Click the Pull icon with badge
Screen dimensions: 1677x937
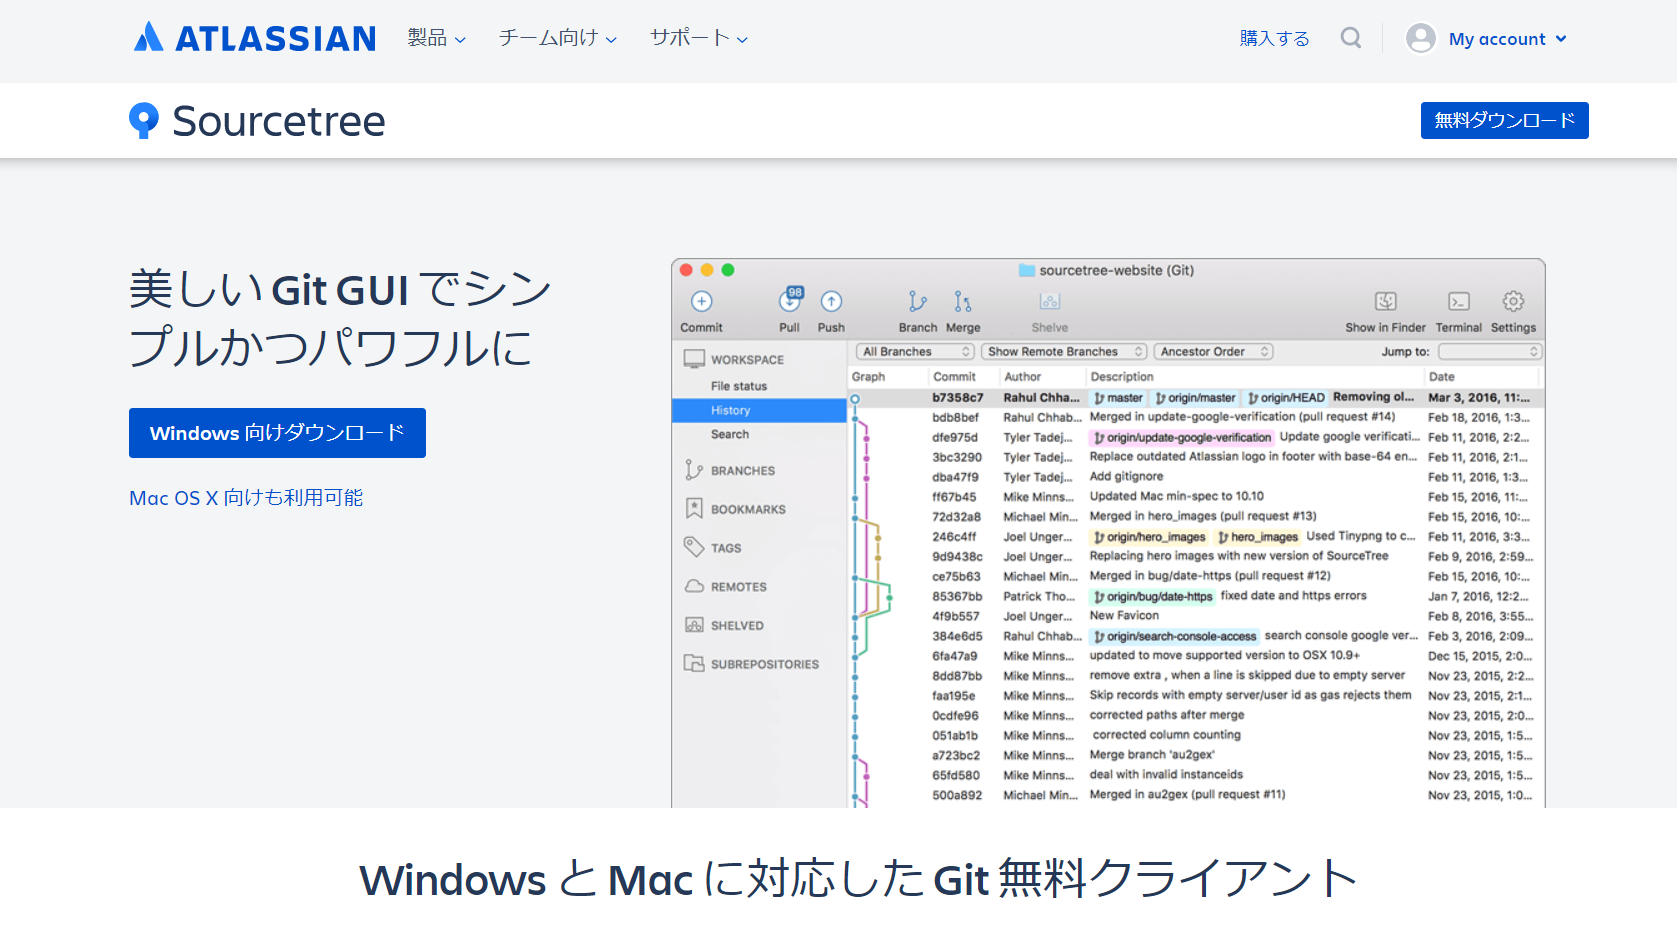790,299
